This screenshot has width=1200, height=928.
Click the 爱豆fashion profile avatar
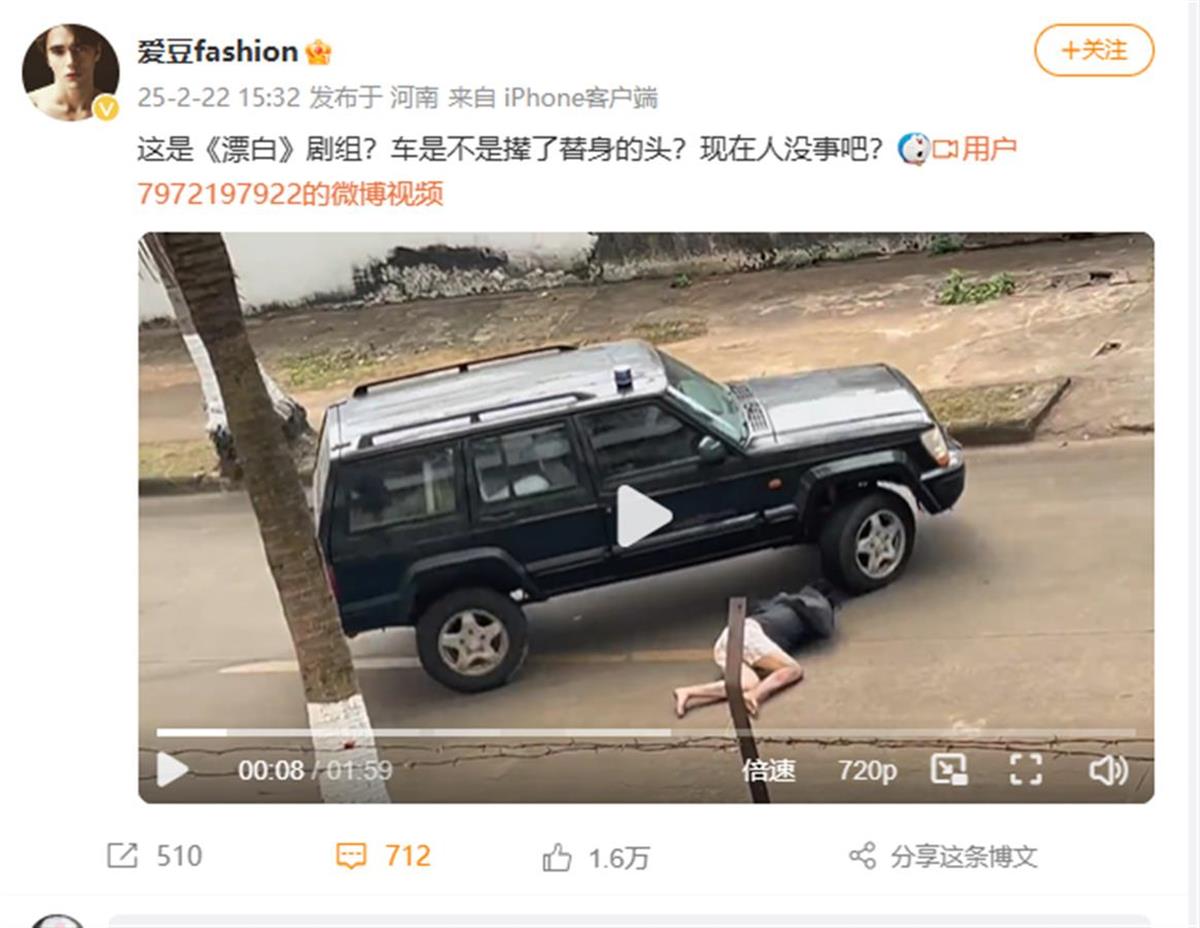[x=70, y=72]
